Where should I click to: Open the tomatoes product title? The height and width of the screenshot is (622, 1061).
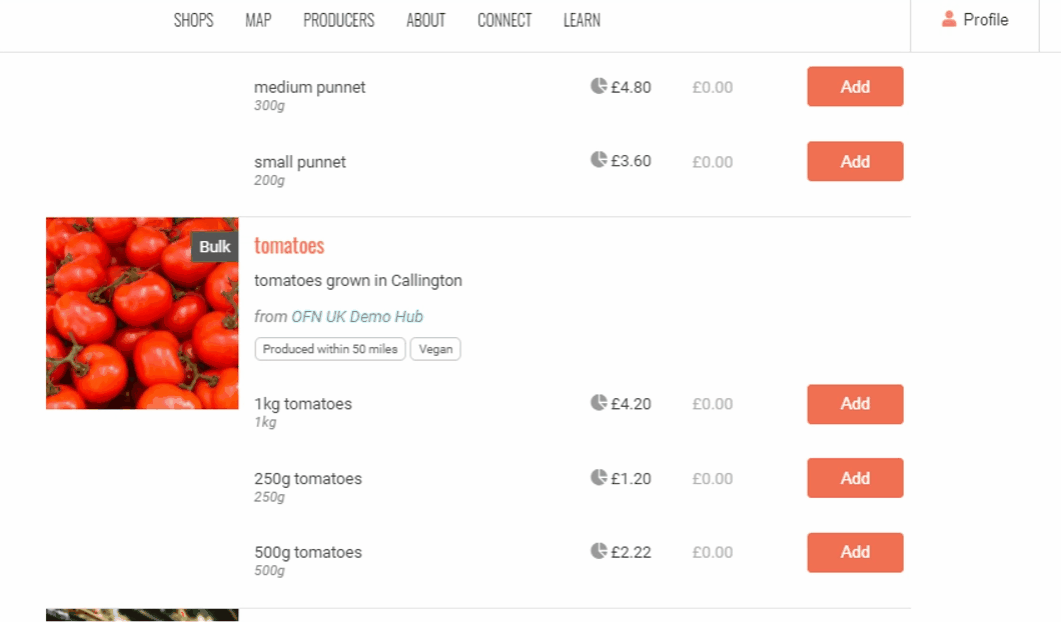(x=289, y=246)
